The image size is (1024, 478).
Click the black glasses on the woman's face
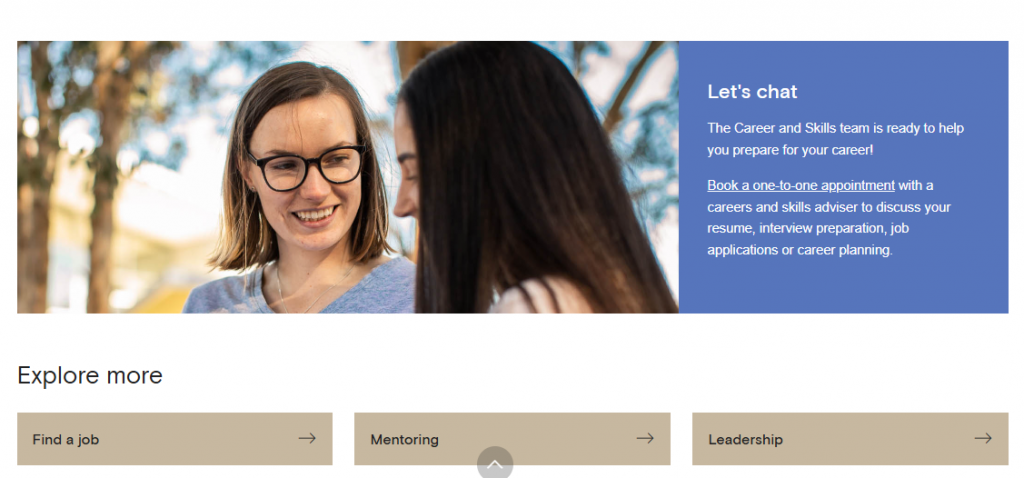click(305, 167)
